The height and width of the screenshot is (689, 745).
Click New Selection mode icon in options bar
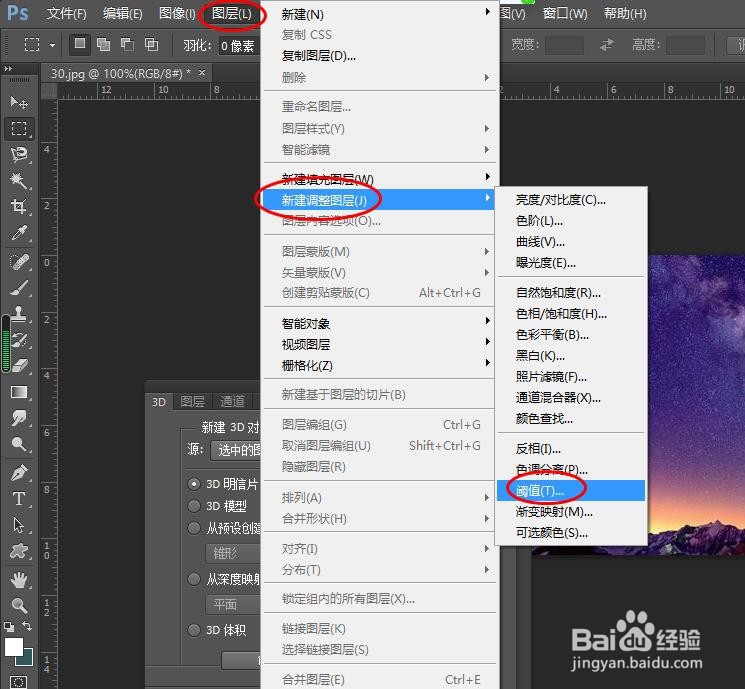coord(80,45)
